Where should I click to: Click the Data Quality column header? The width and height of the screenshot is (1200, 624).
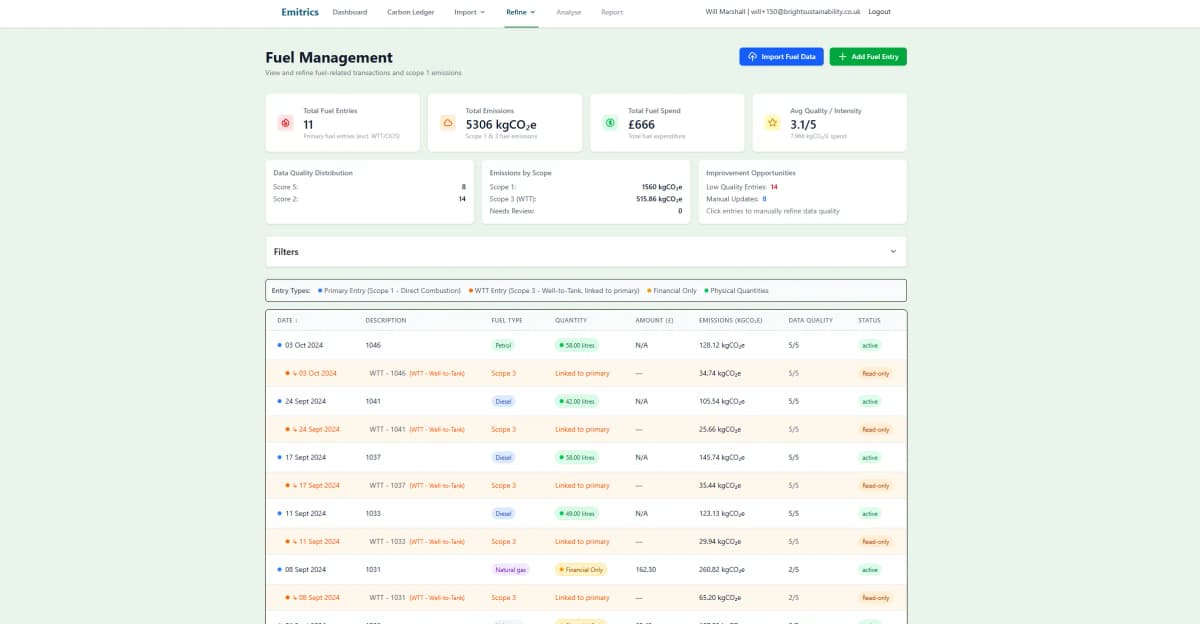pos(811,320)
